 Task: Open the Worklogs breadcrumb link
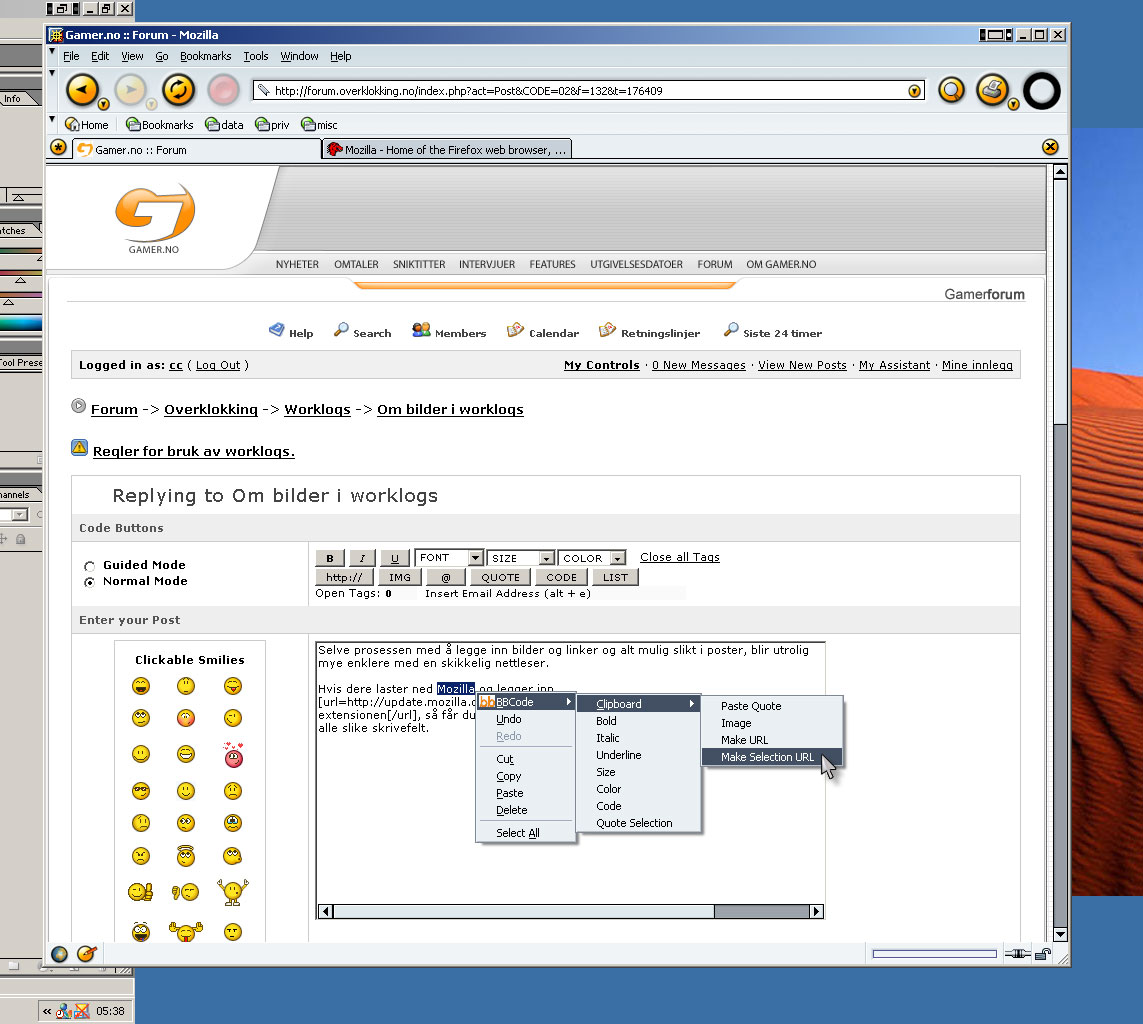coord(317,410)
